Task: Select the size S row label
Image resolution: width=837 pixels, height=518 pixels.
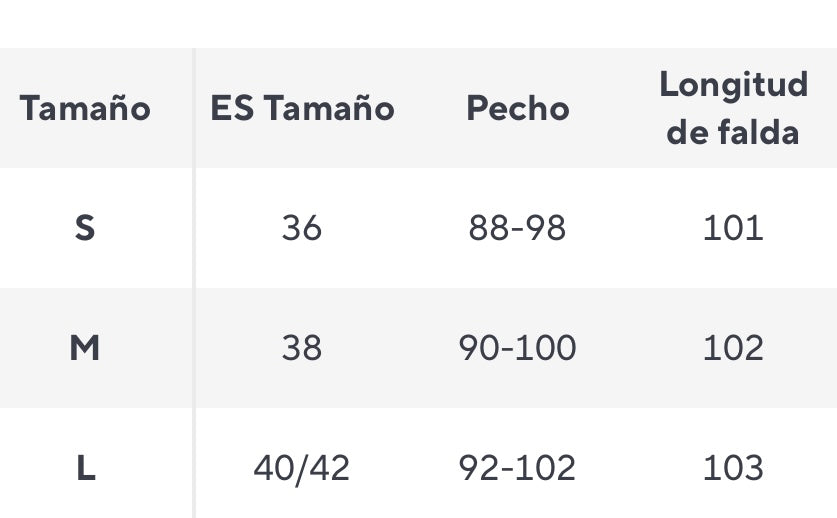Action: (x=85, y=228)
